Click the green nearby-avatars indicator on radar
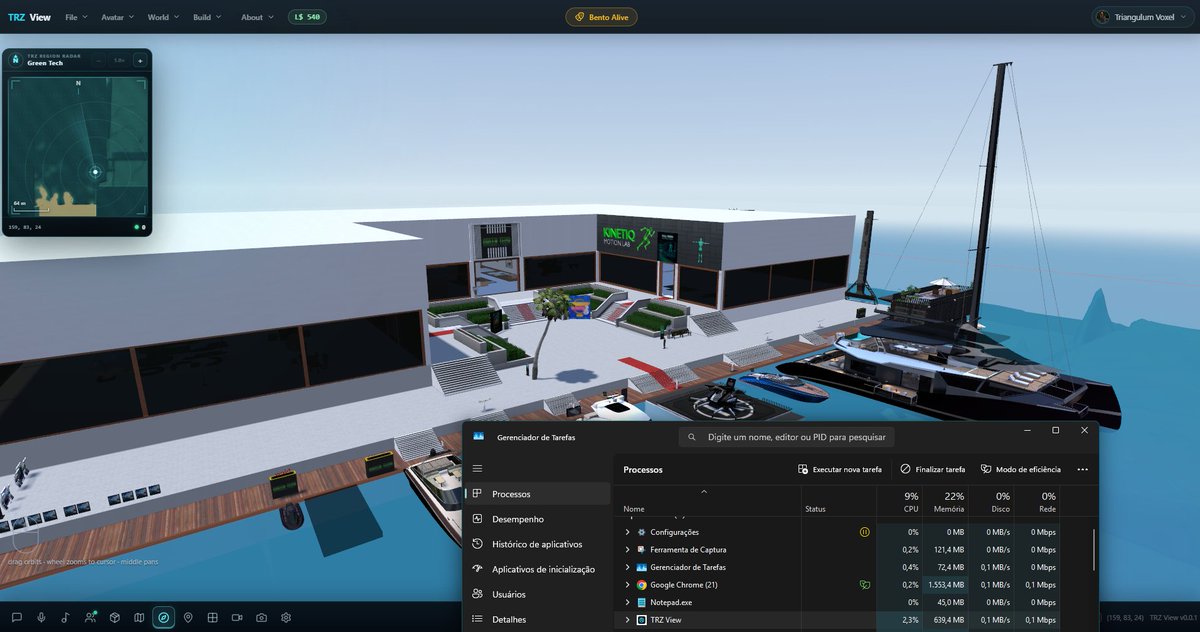 click(x=138, y=227)
